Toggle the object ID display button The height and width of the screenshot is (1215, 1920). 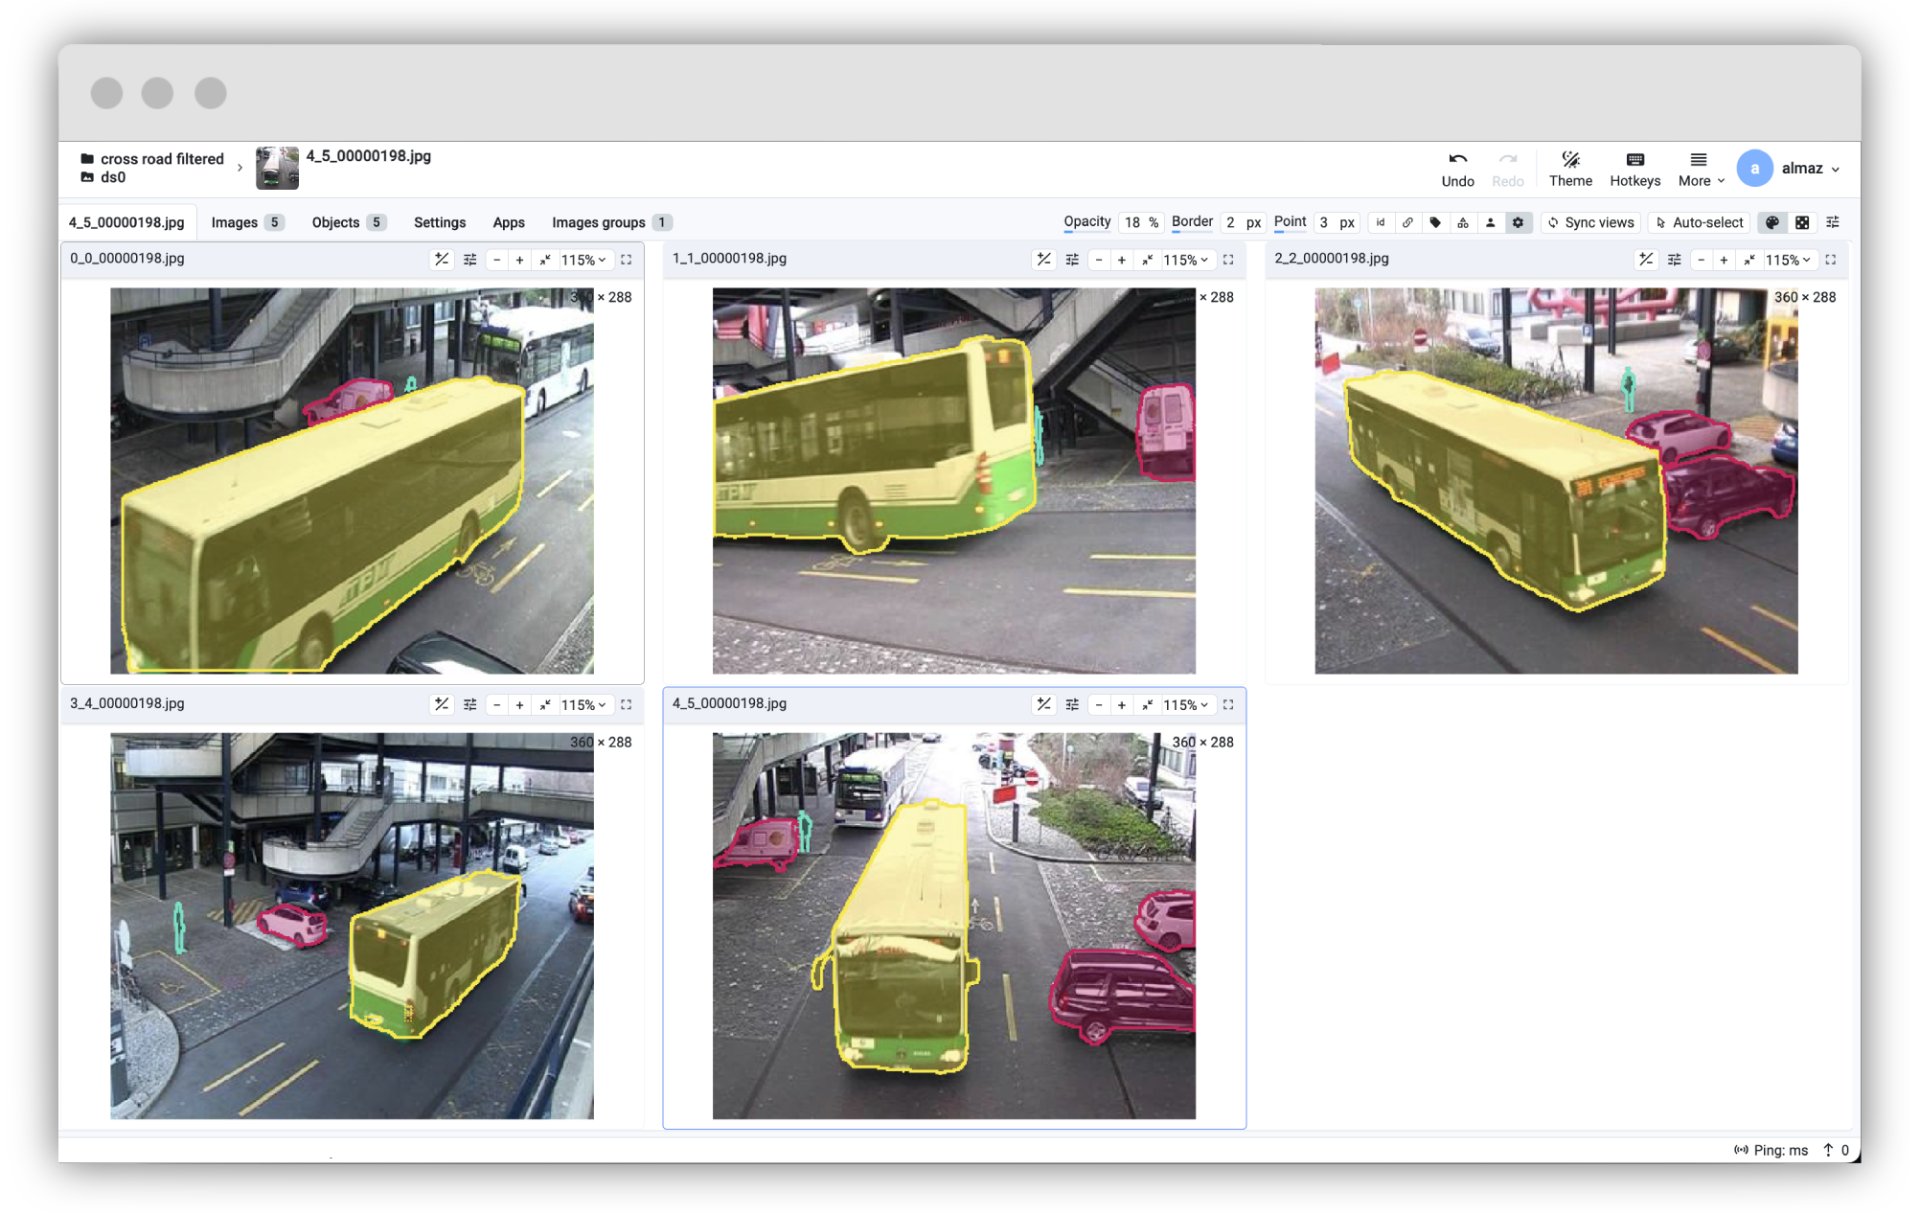(1380, 222)
